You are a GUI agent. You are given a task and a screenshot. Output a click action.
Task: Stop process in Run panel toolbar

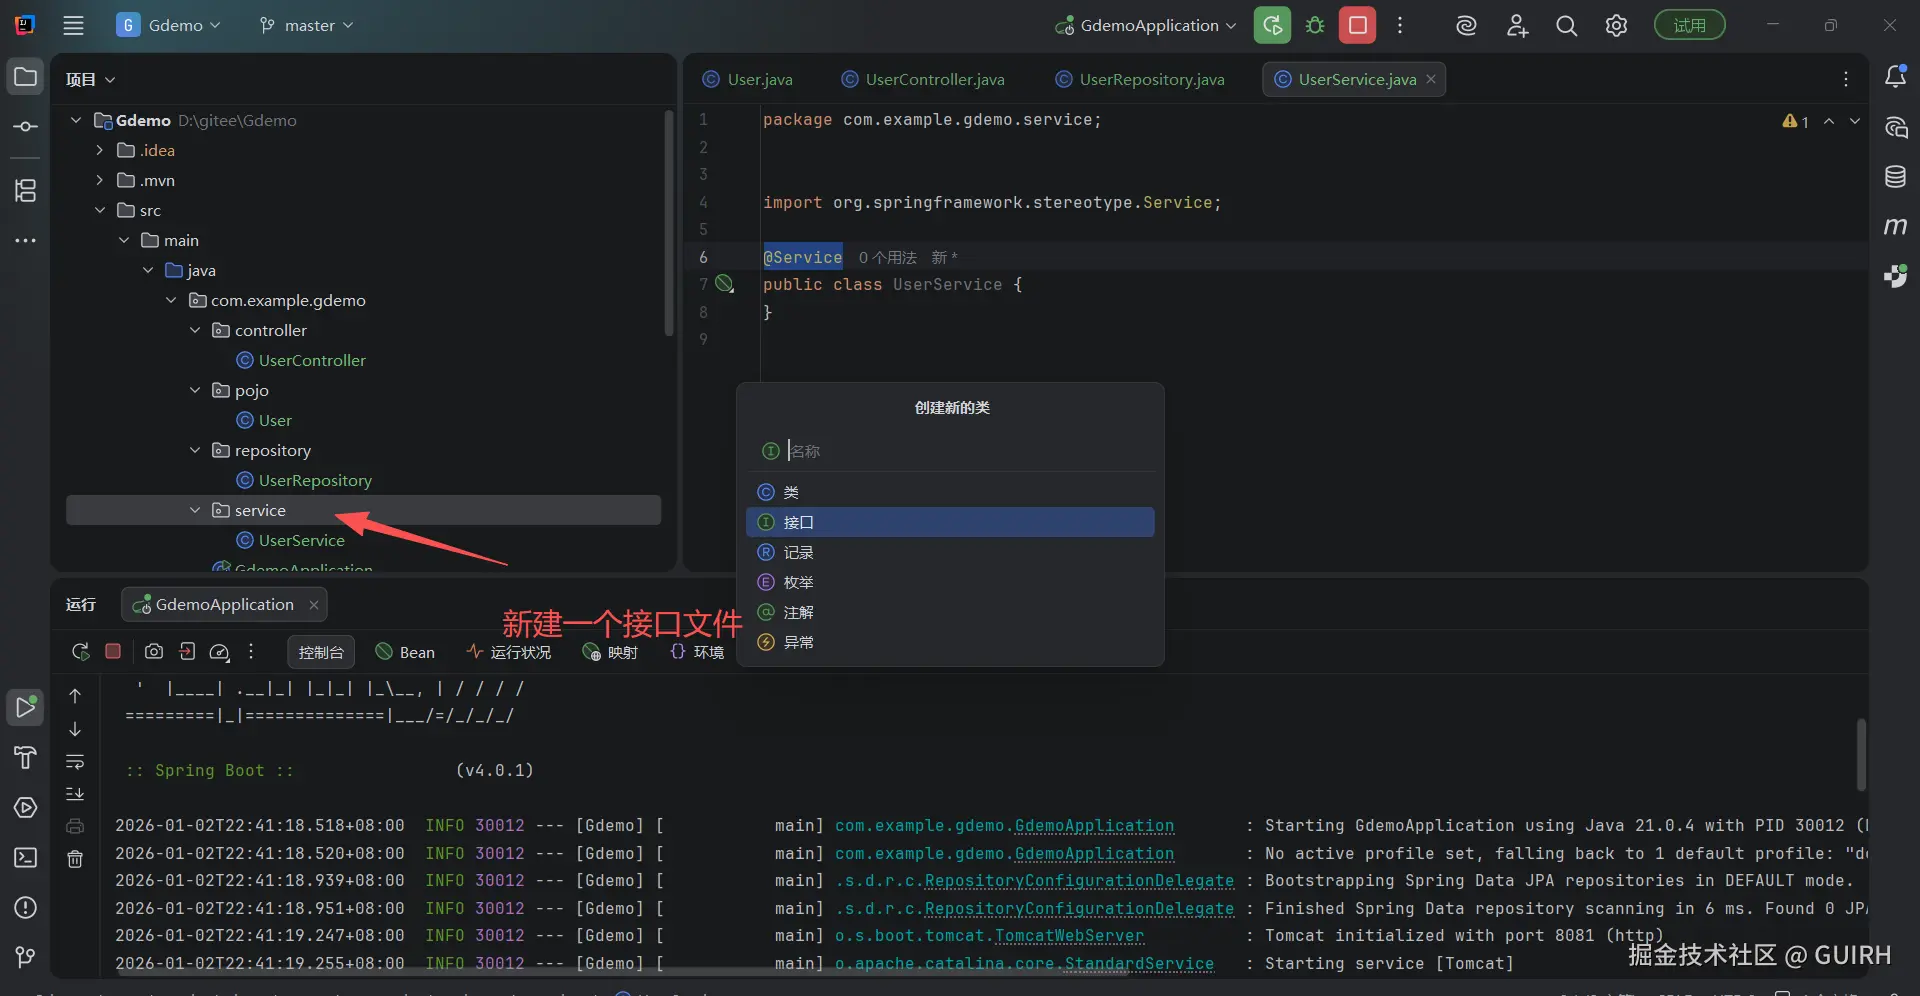113,652
